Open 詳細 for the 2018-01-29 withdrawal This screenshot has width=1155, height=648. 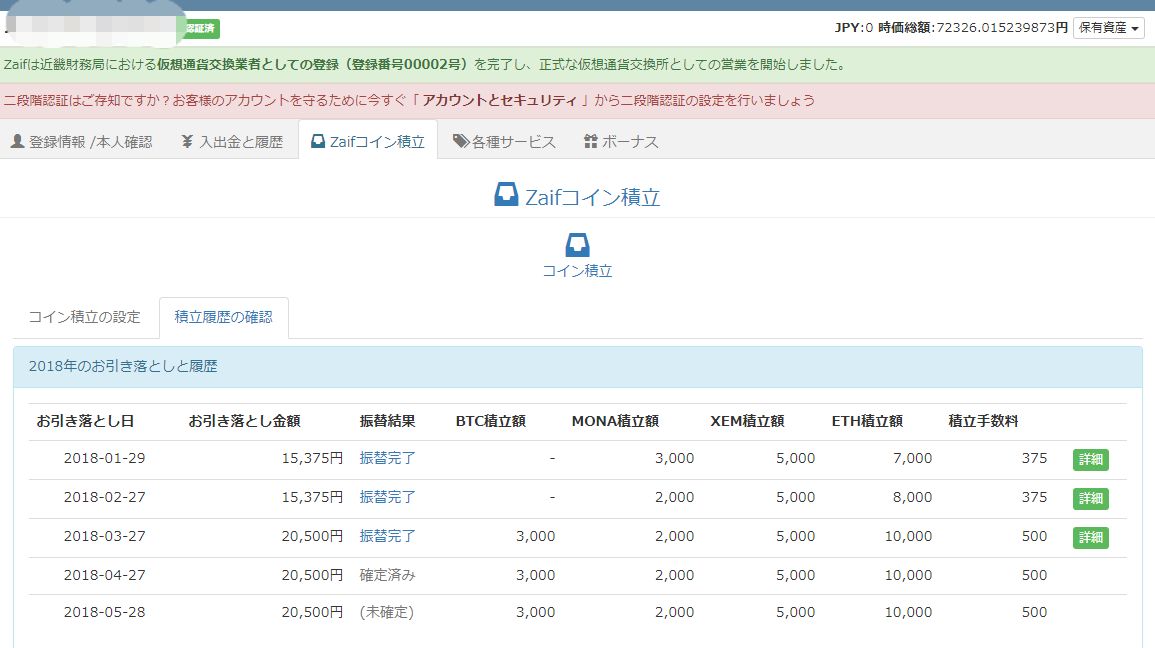click(x=1090, y=460)
